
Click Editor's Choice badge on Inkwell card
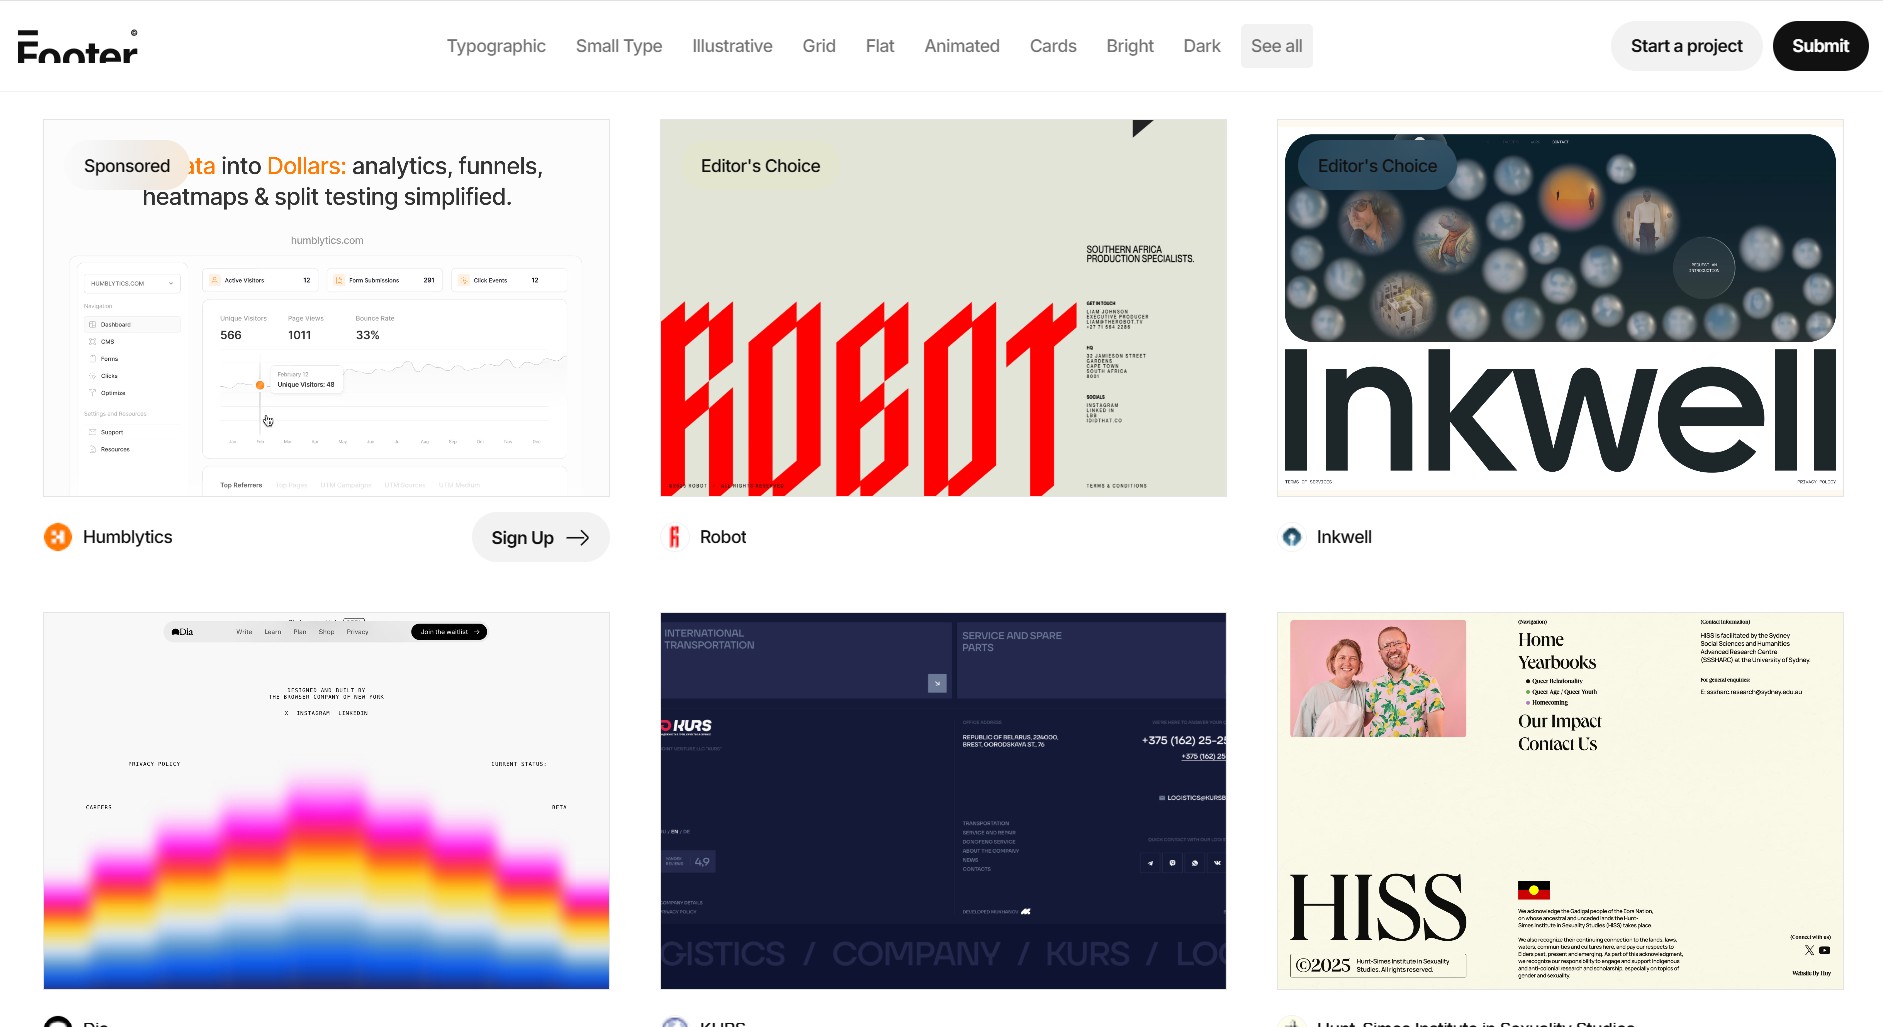(x=1377, y=166)
